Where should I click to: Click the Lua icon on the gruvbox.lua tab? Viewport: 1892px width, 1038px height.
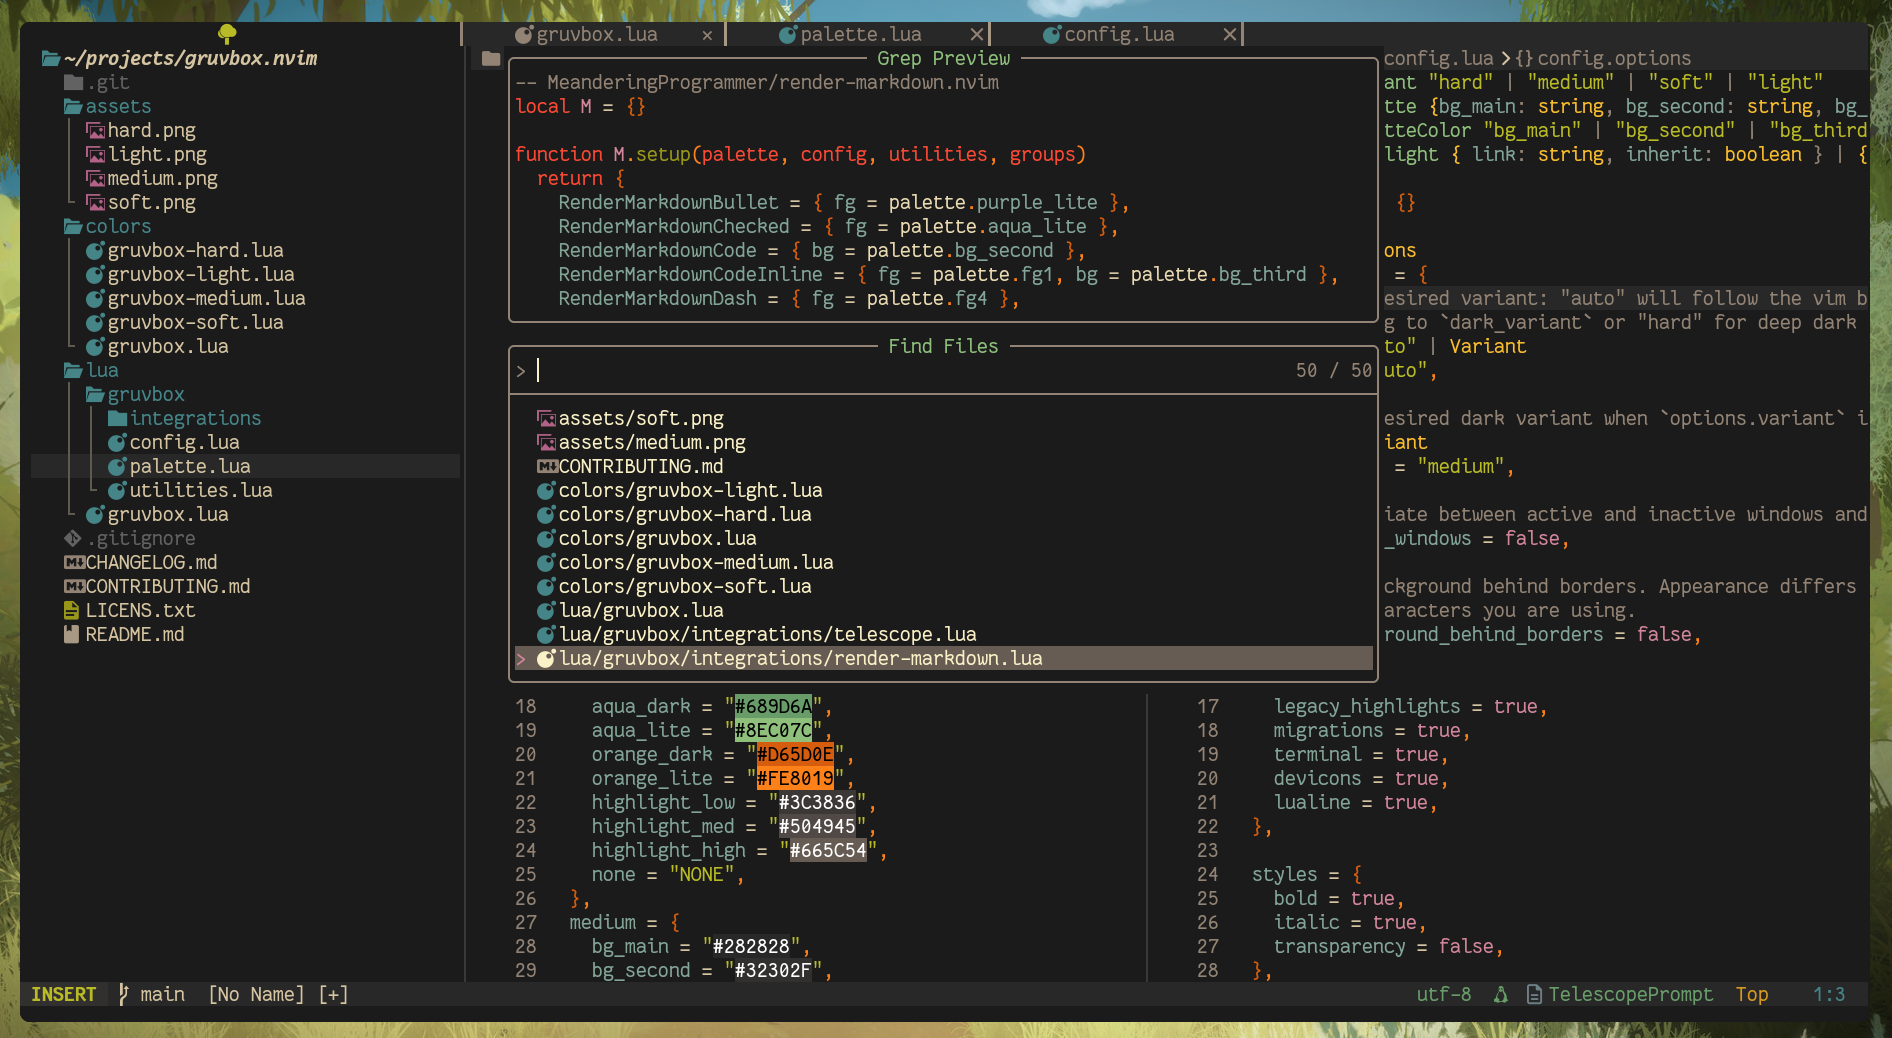pos(523,35)
